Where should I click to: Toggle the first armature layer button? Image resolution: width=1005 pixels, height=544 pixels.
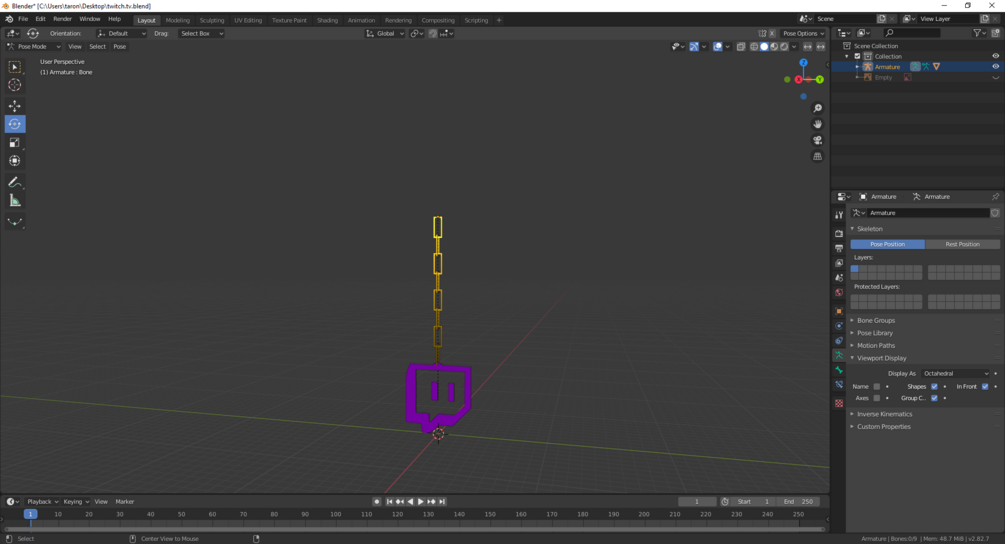coord(854,269)
